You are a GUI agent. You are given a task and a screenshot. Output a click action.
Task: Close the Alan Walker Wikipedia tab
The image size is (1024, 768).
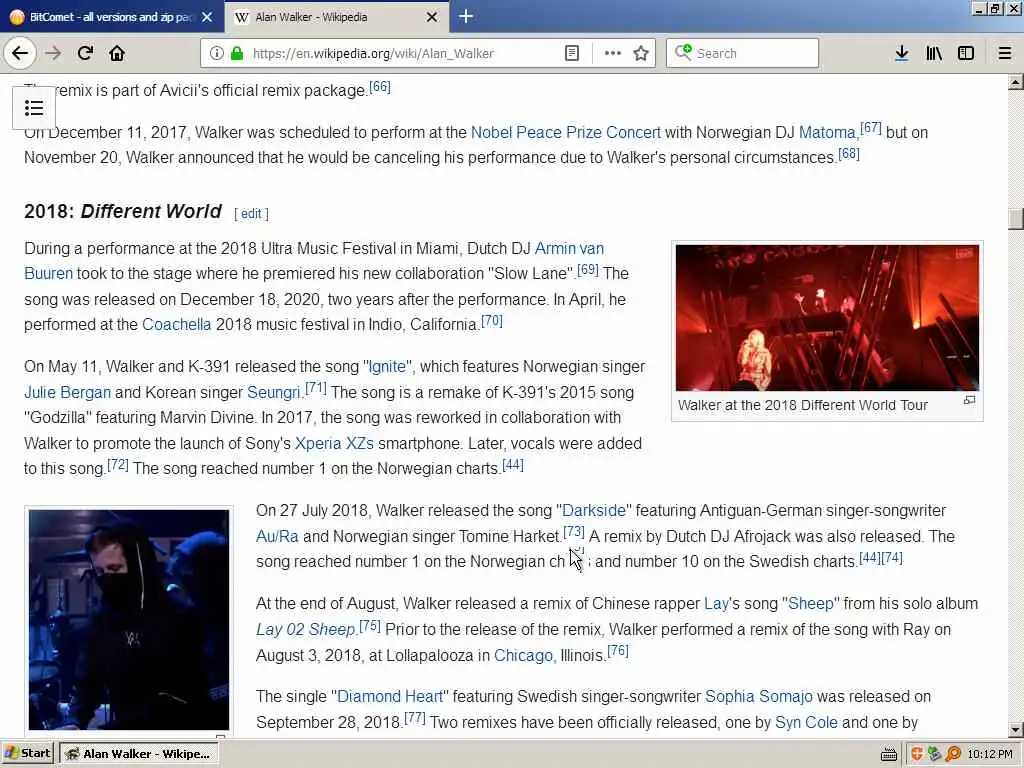click(x=432, y=17)
